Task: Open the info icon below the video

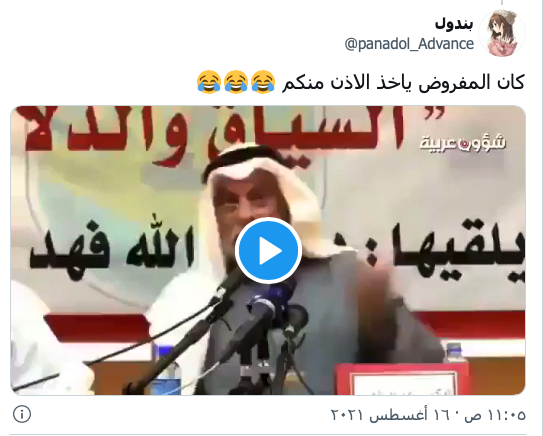Action: (x=22, y=414)
